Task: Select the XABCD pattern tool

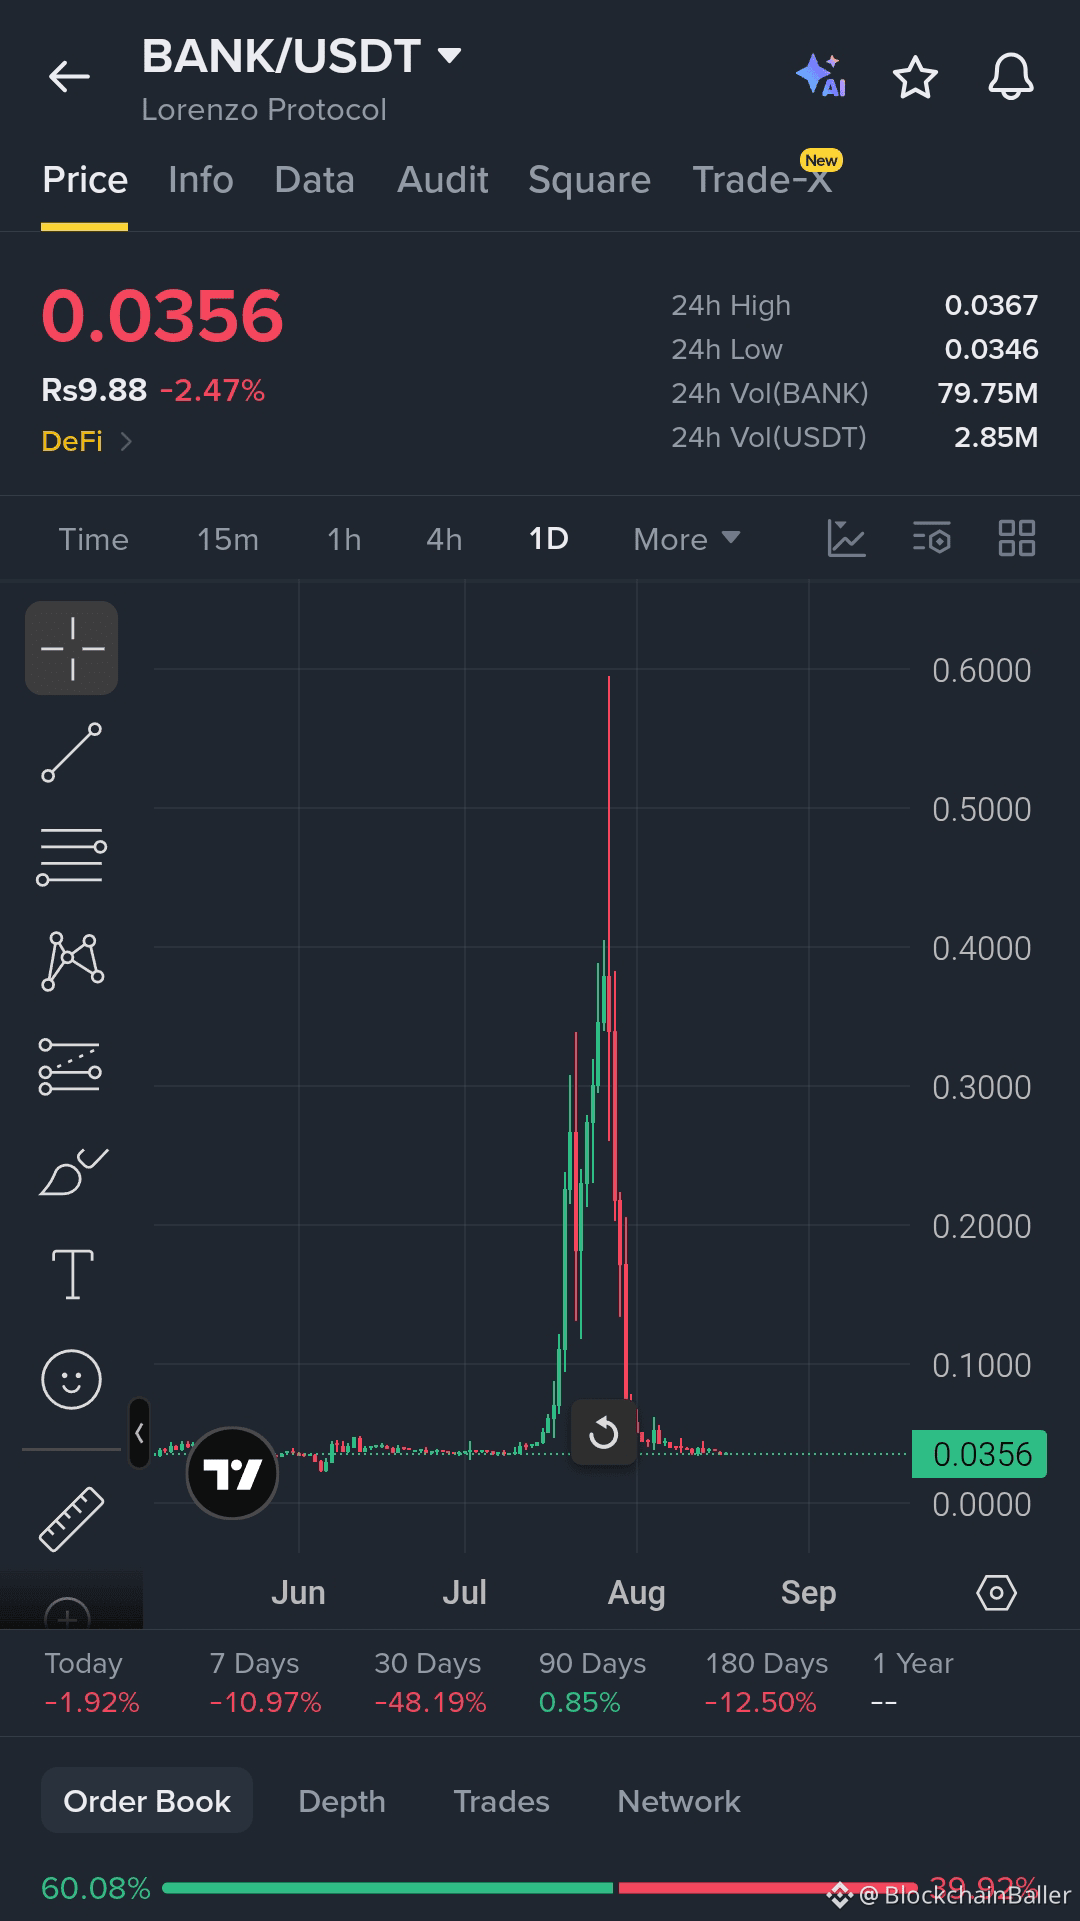Action: (x=72, y=961)
